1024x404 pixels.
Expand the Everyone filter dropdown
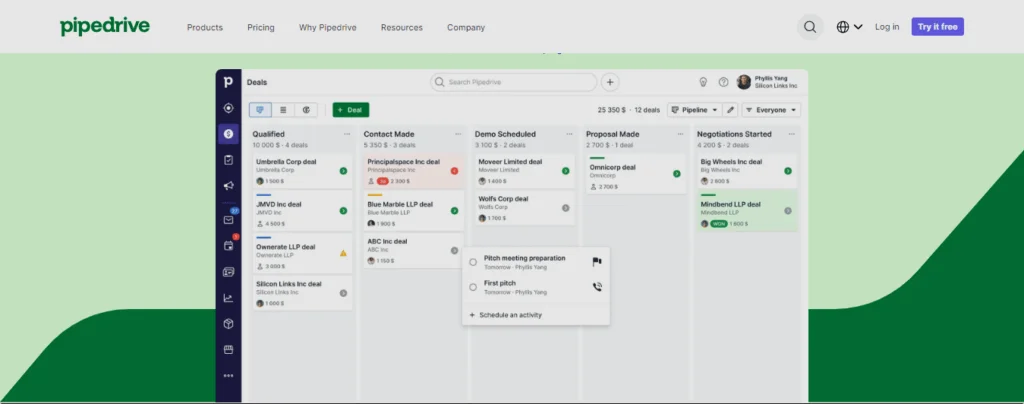point(770,110)
